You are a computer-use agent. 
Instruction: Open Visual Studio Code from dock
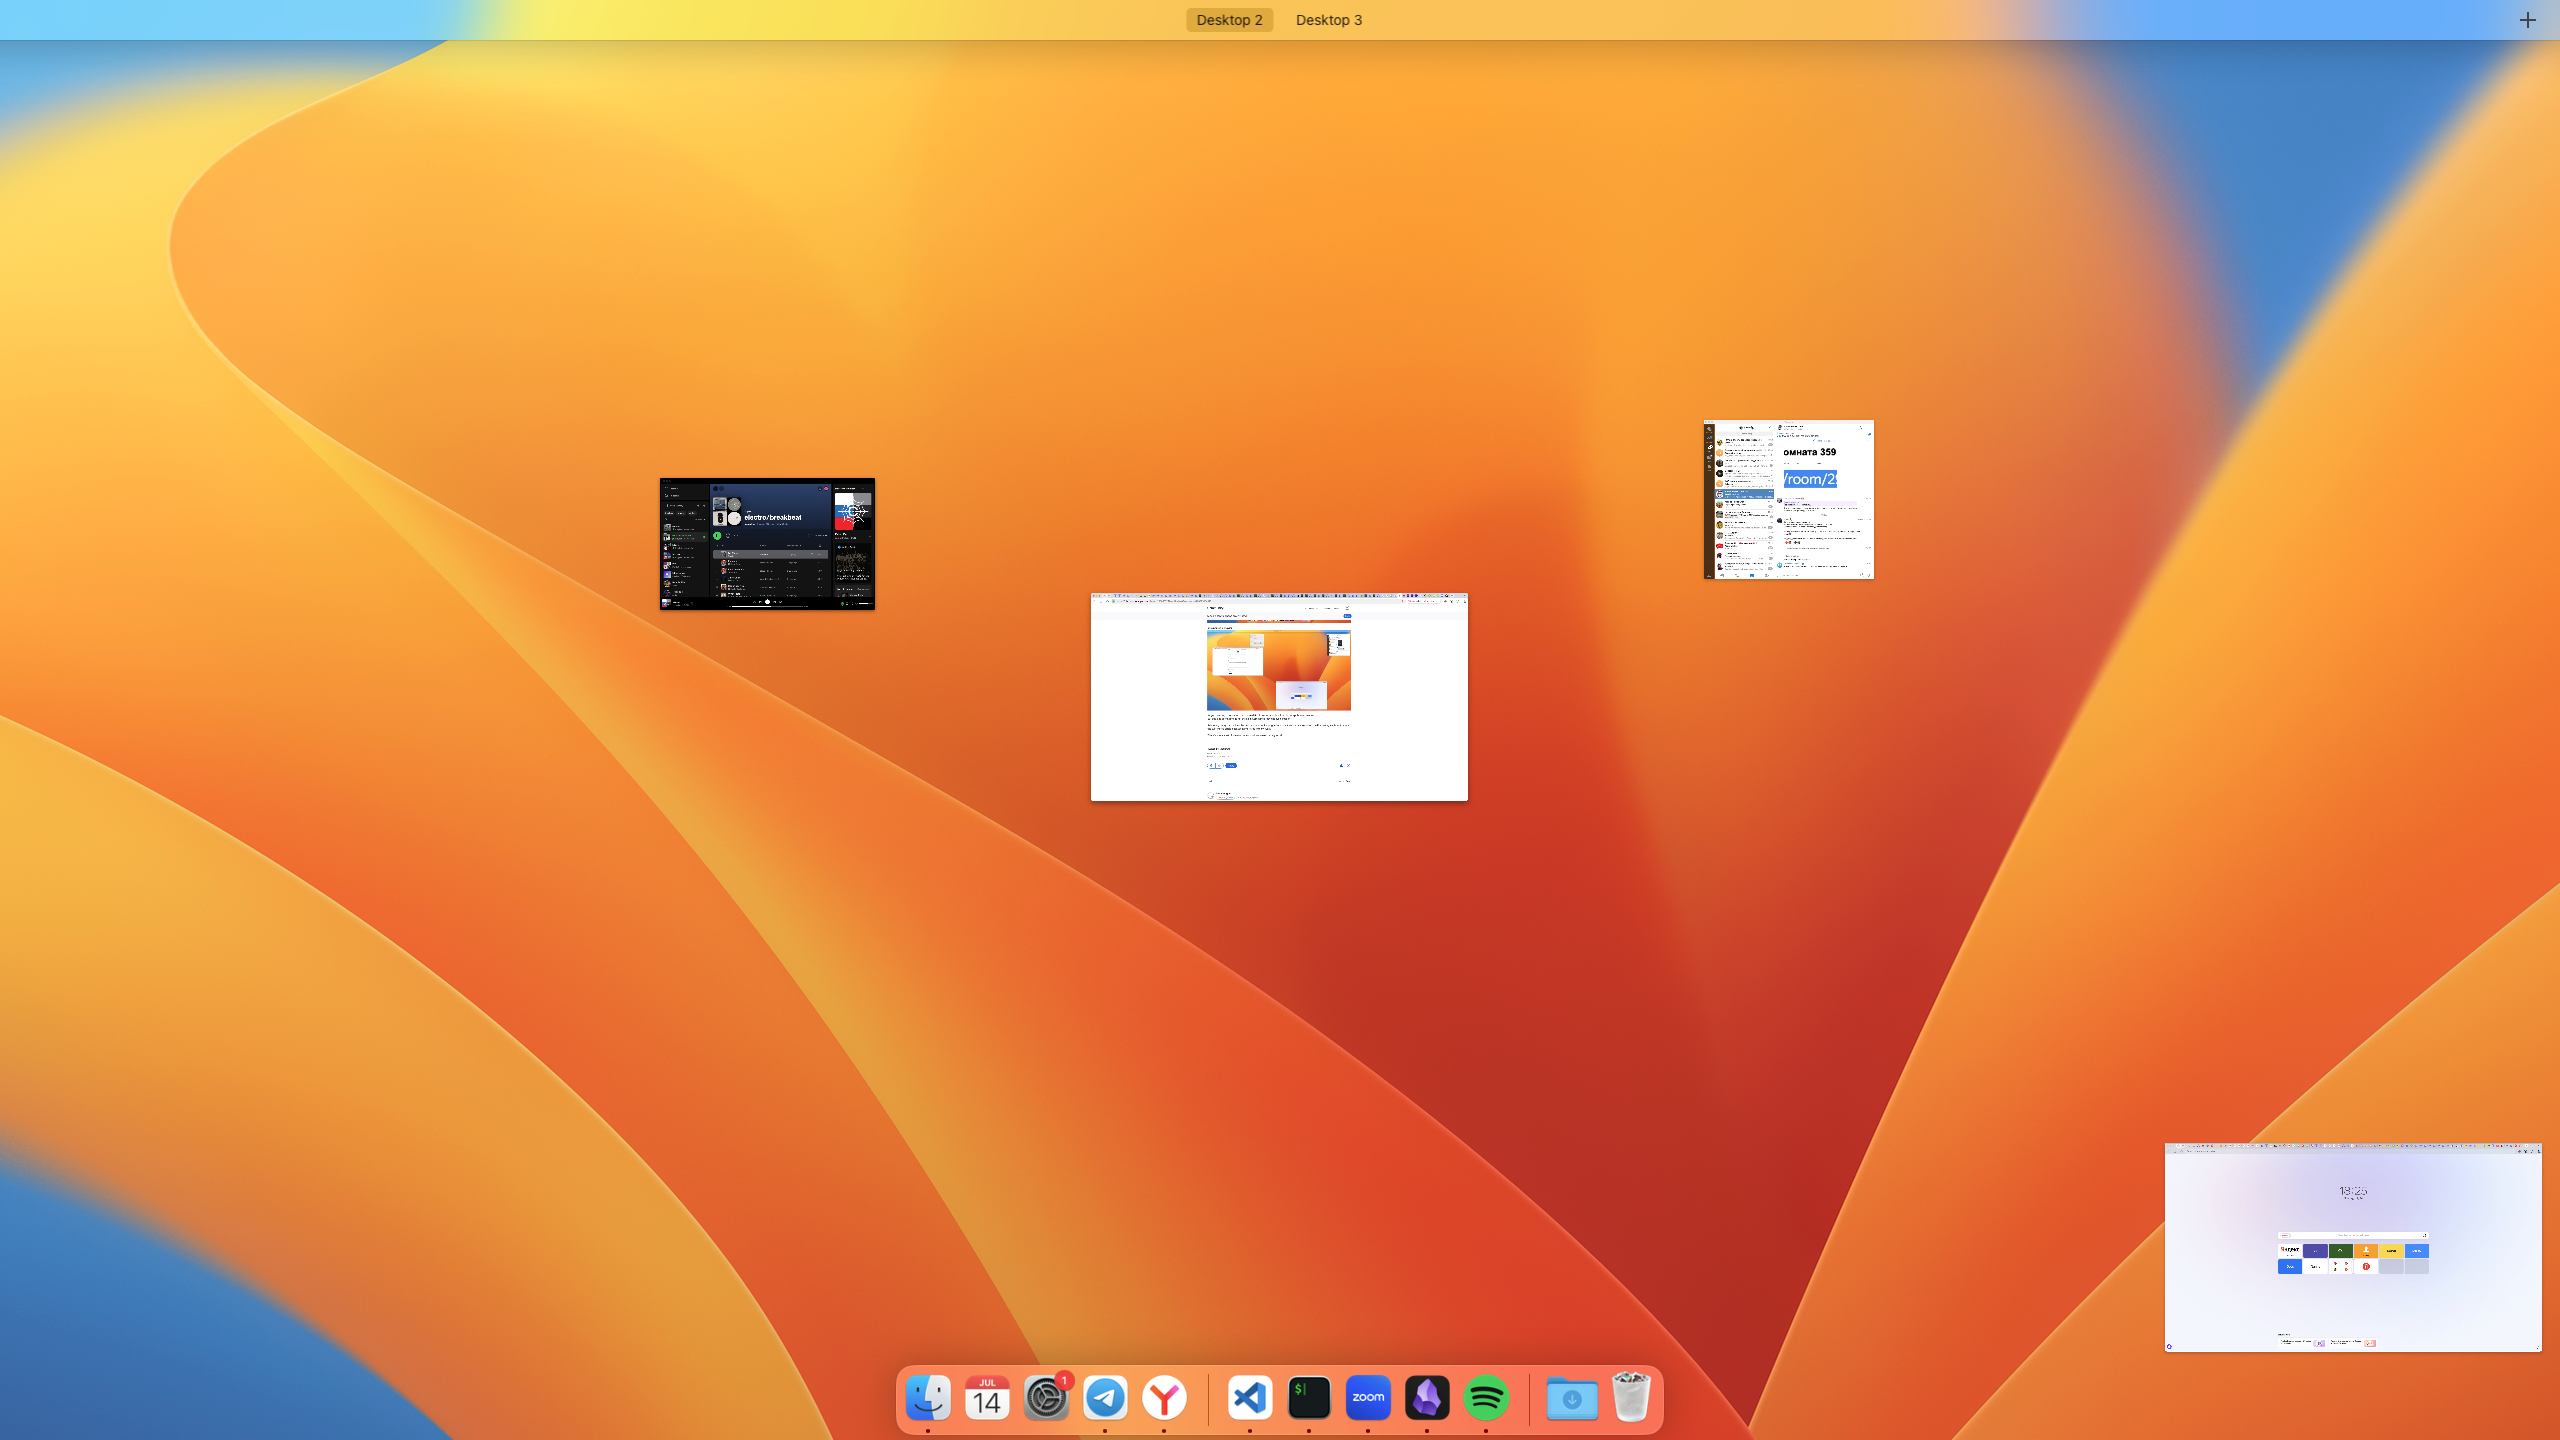click(1250, 1398)
